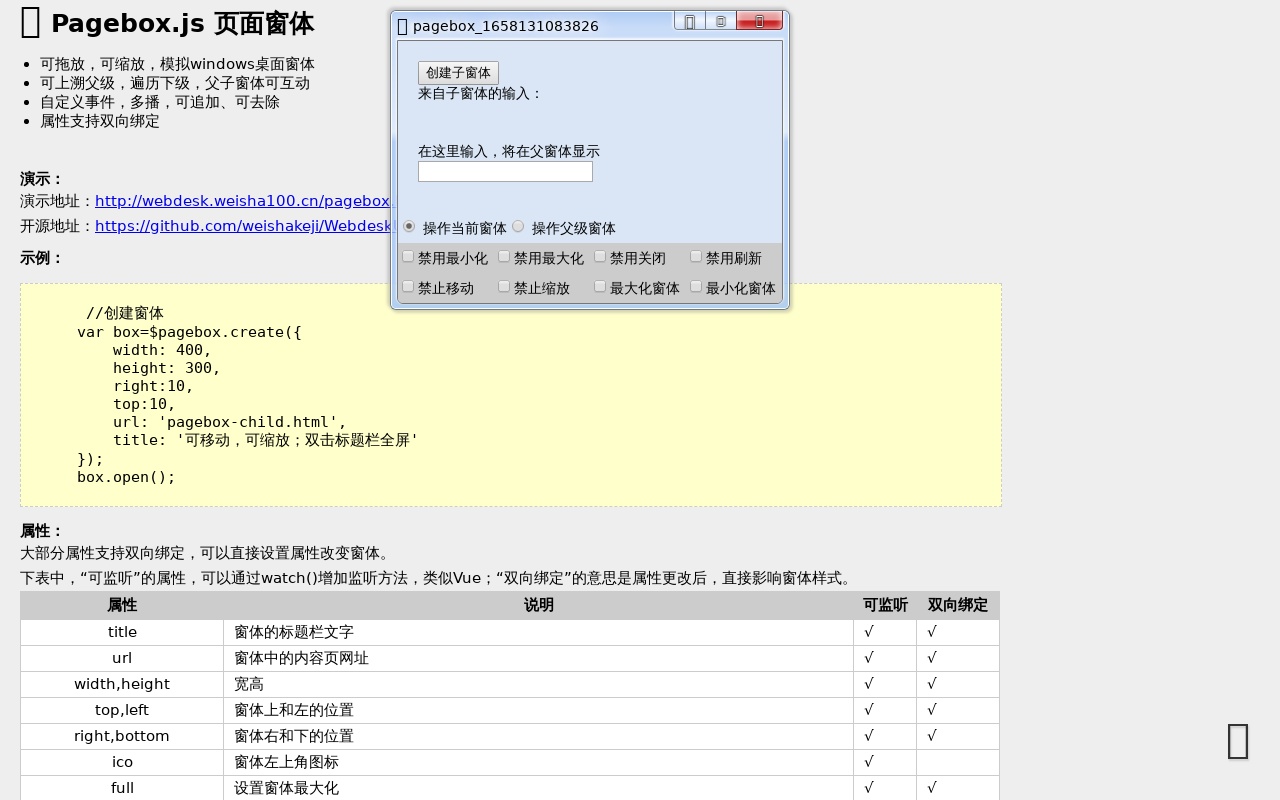Click the 'ico' property cell
The image size is (1280, 800).
point(122,762)
